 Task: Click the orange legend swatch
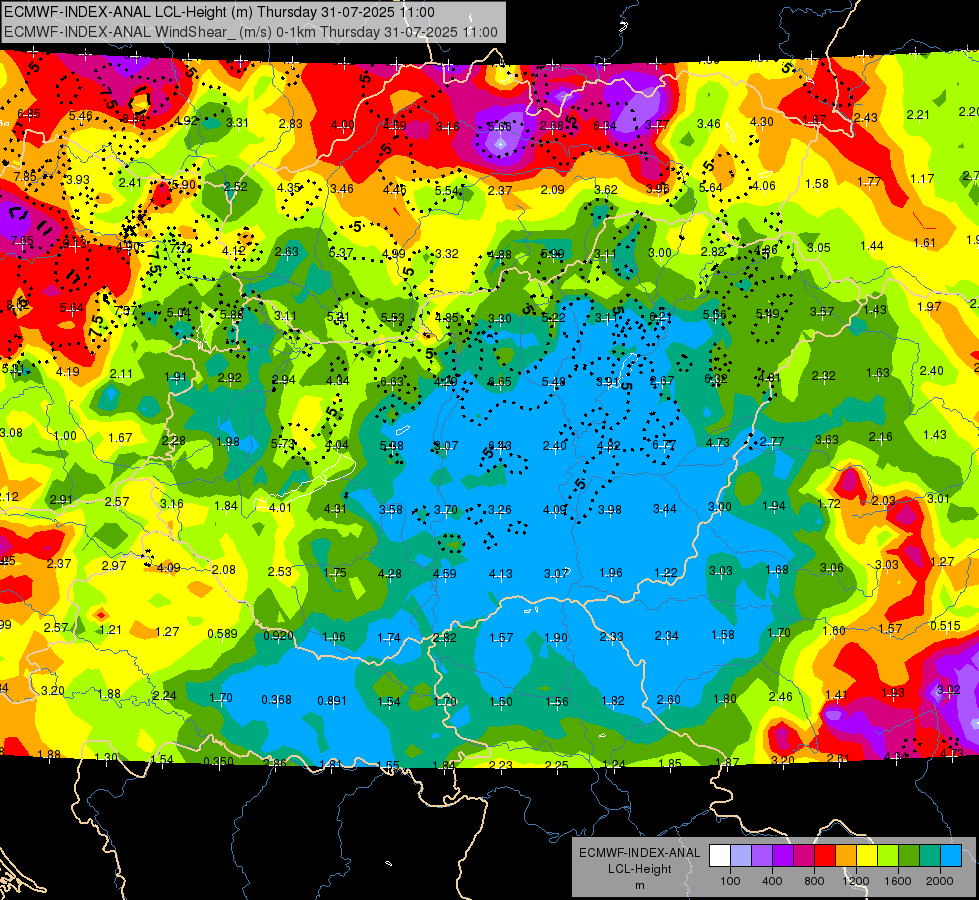[846, 855]
